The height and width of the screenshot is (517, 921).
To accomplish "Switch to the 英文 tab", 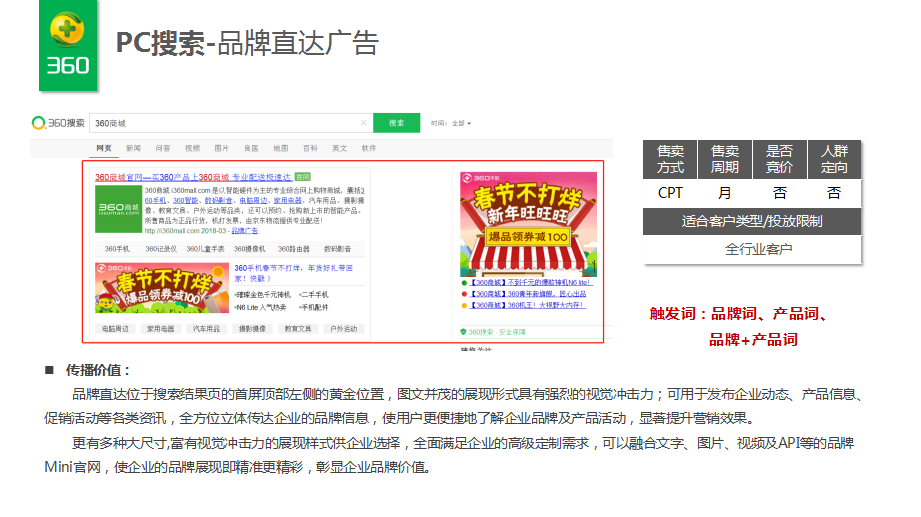I will (x=340, y=148).
